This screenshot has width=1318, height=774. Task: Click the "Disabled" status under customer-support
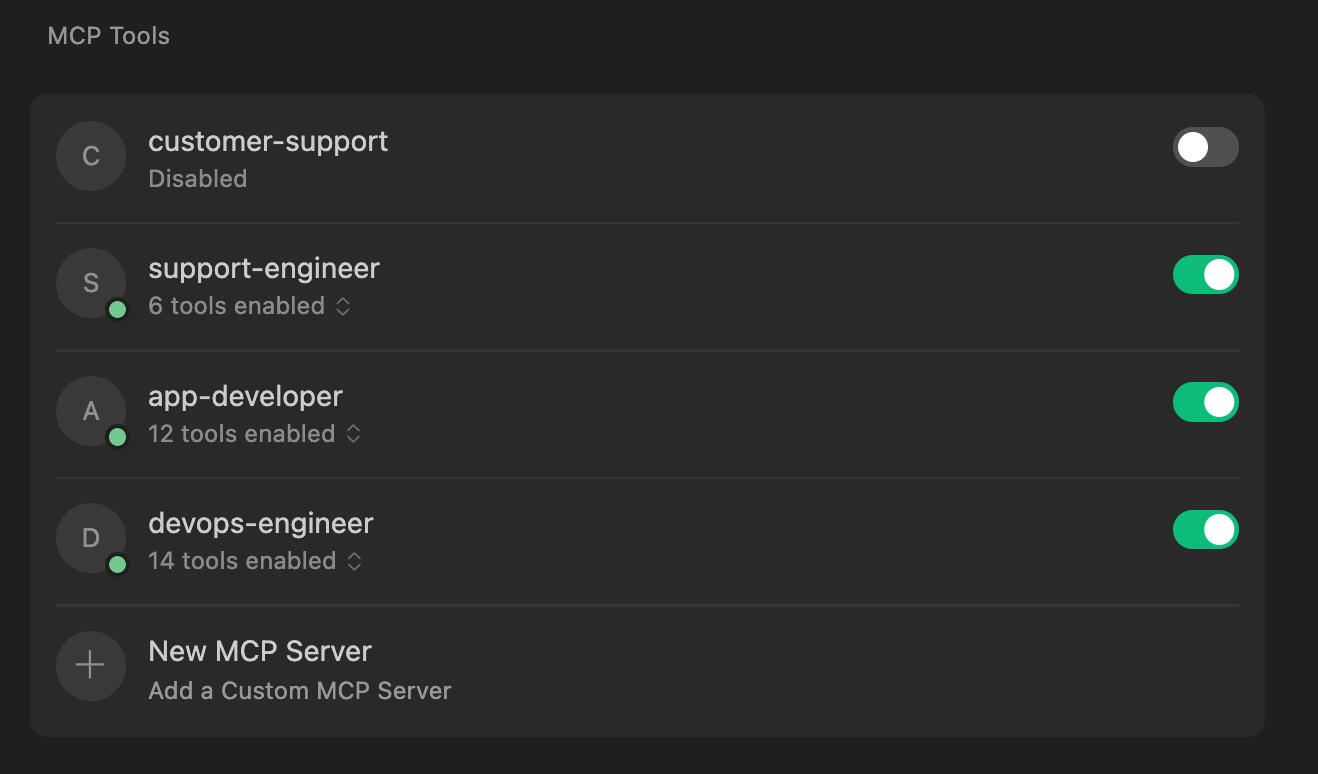tap(197, 179)
